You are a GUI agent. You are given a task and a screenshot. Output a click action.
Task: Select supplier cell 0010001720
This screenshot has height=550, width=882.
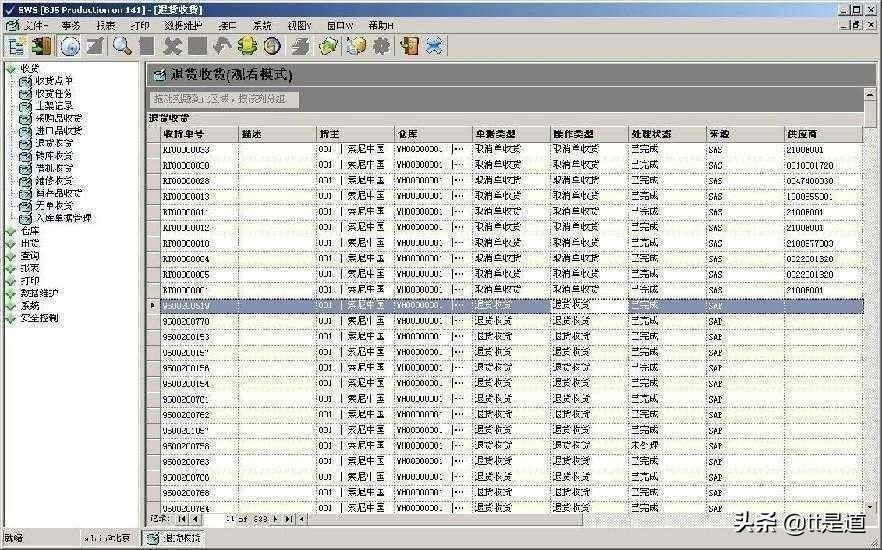(x=823, y=166)
